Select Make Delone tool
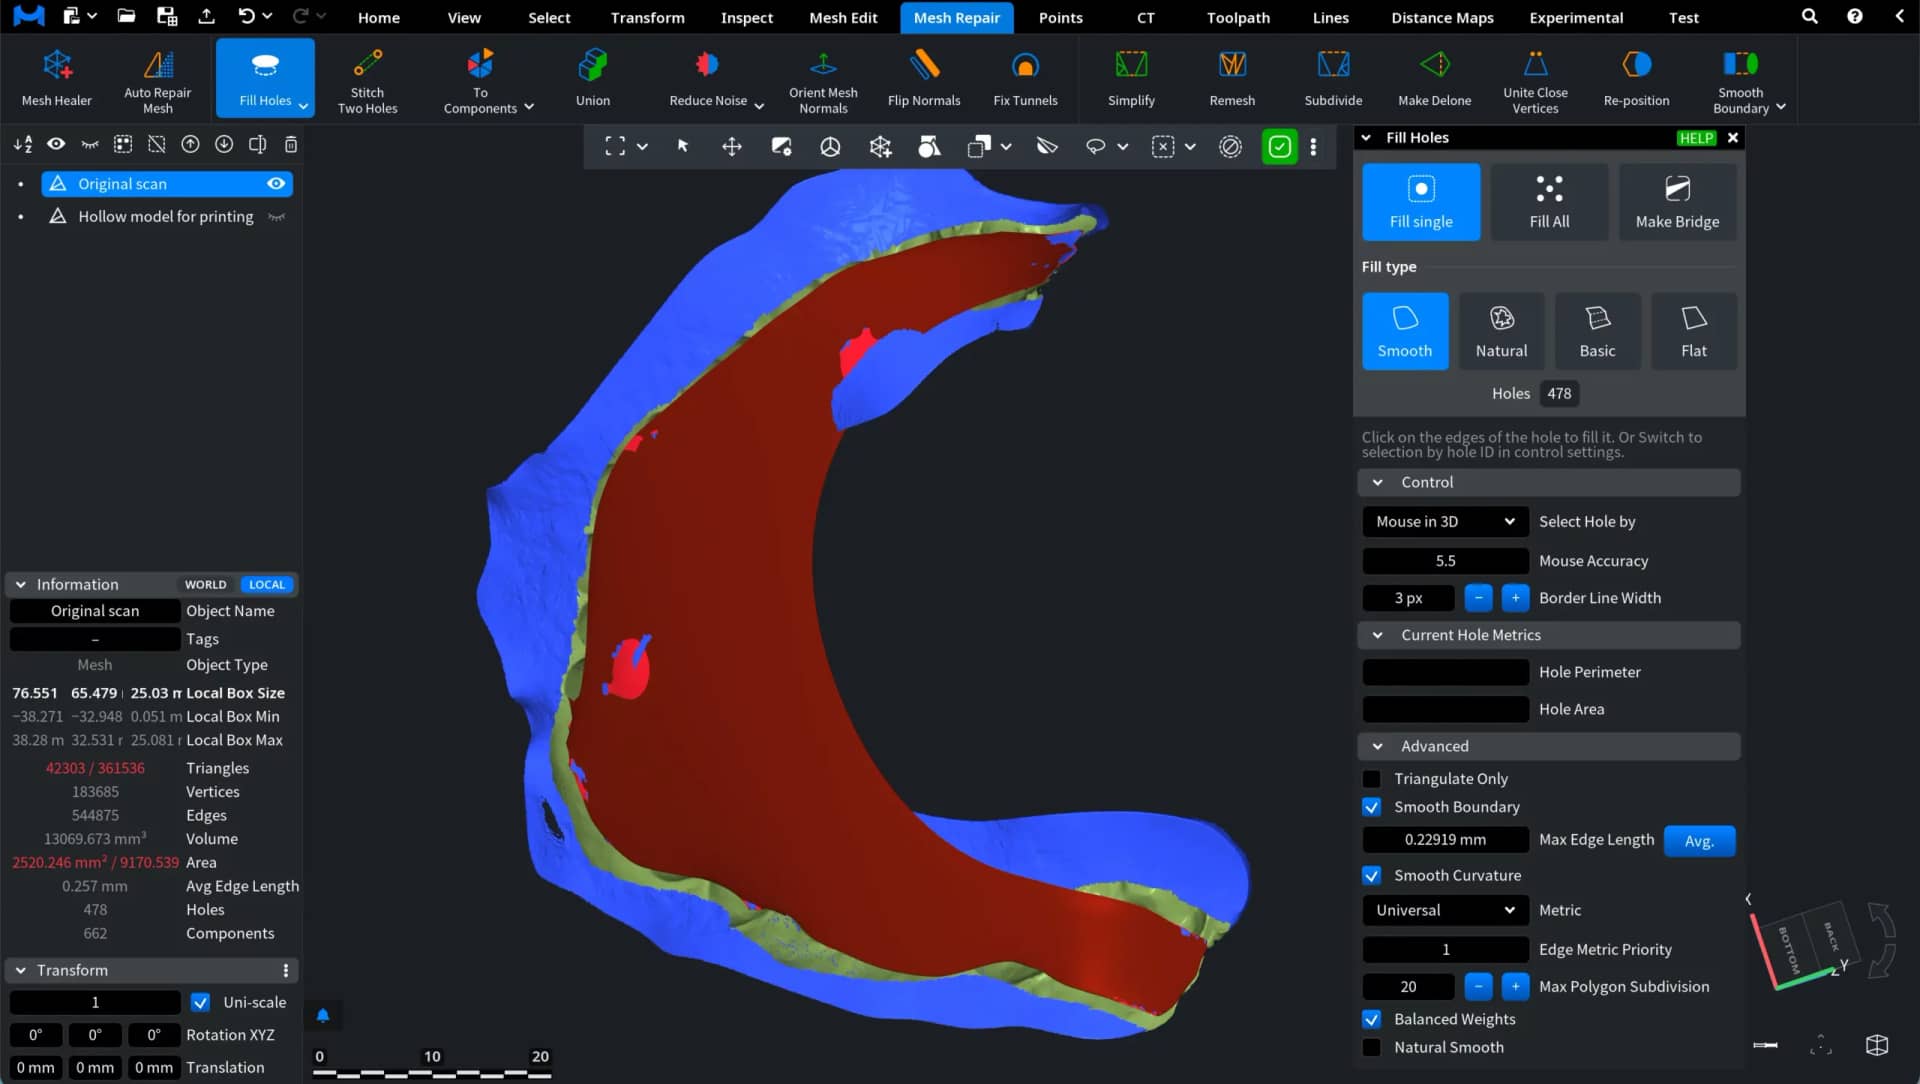 [x=1434, y=78]
